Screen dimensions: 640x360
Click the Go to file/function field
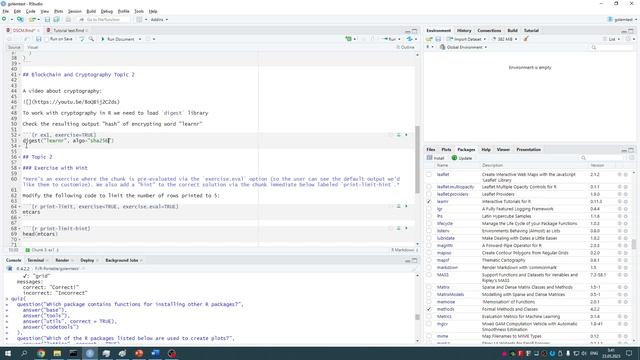pyautogui.click(x=103, y=19)
